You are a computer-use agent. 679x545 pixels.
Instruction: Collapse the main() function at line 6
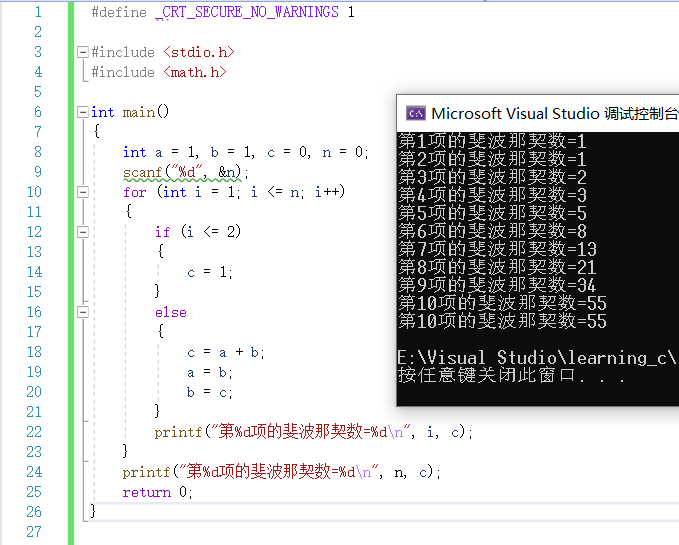click(83, 112)
